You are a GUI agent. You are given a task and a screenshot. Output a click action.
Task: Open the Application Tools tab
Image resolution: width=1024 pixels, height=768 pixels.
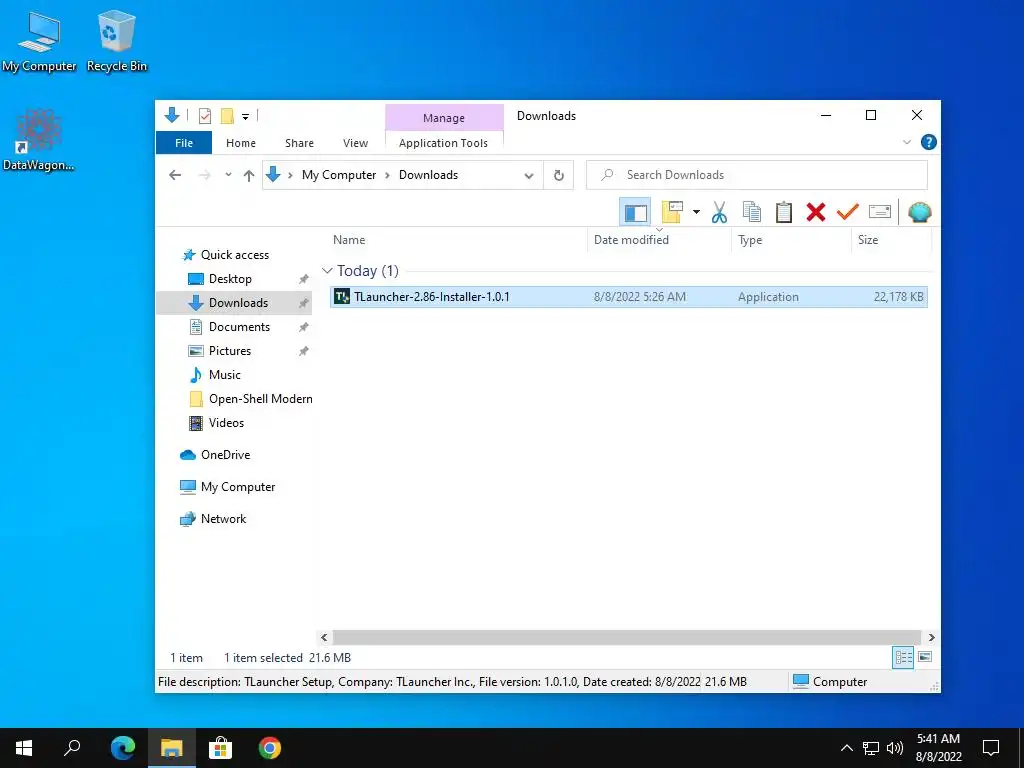(443, 143)
